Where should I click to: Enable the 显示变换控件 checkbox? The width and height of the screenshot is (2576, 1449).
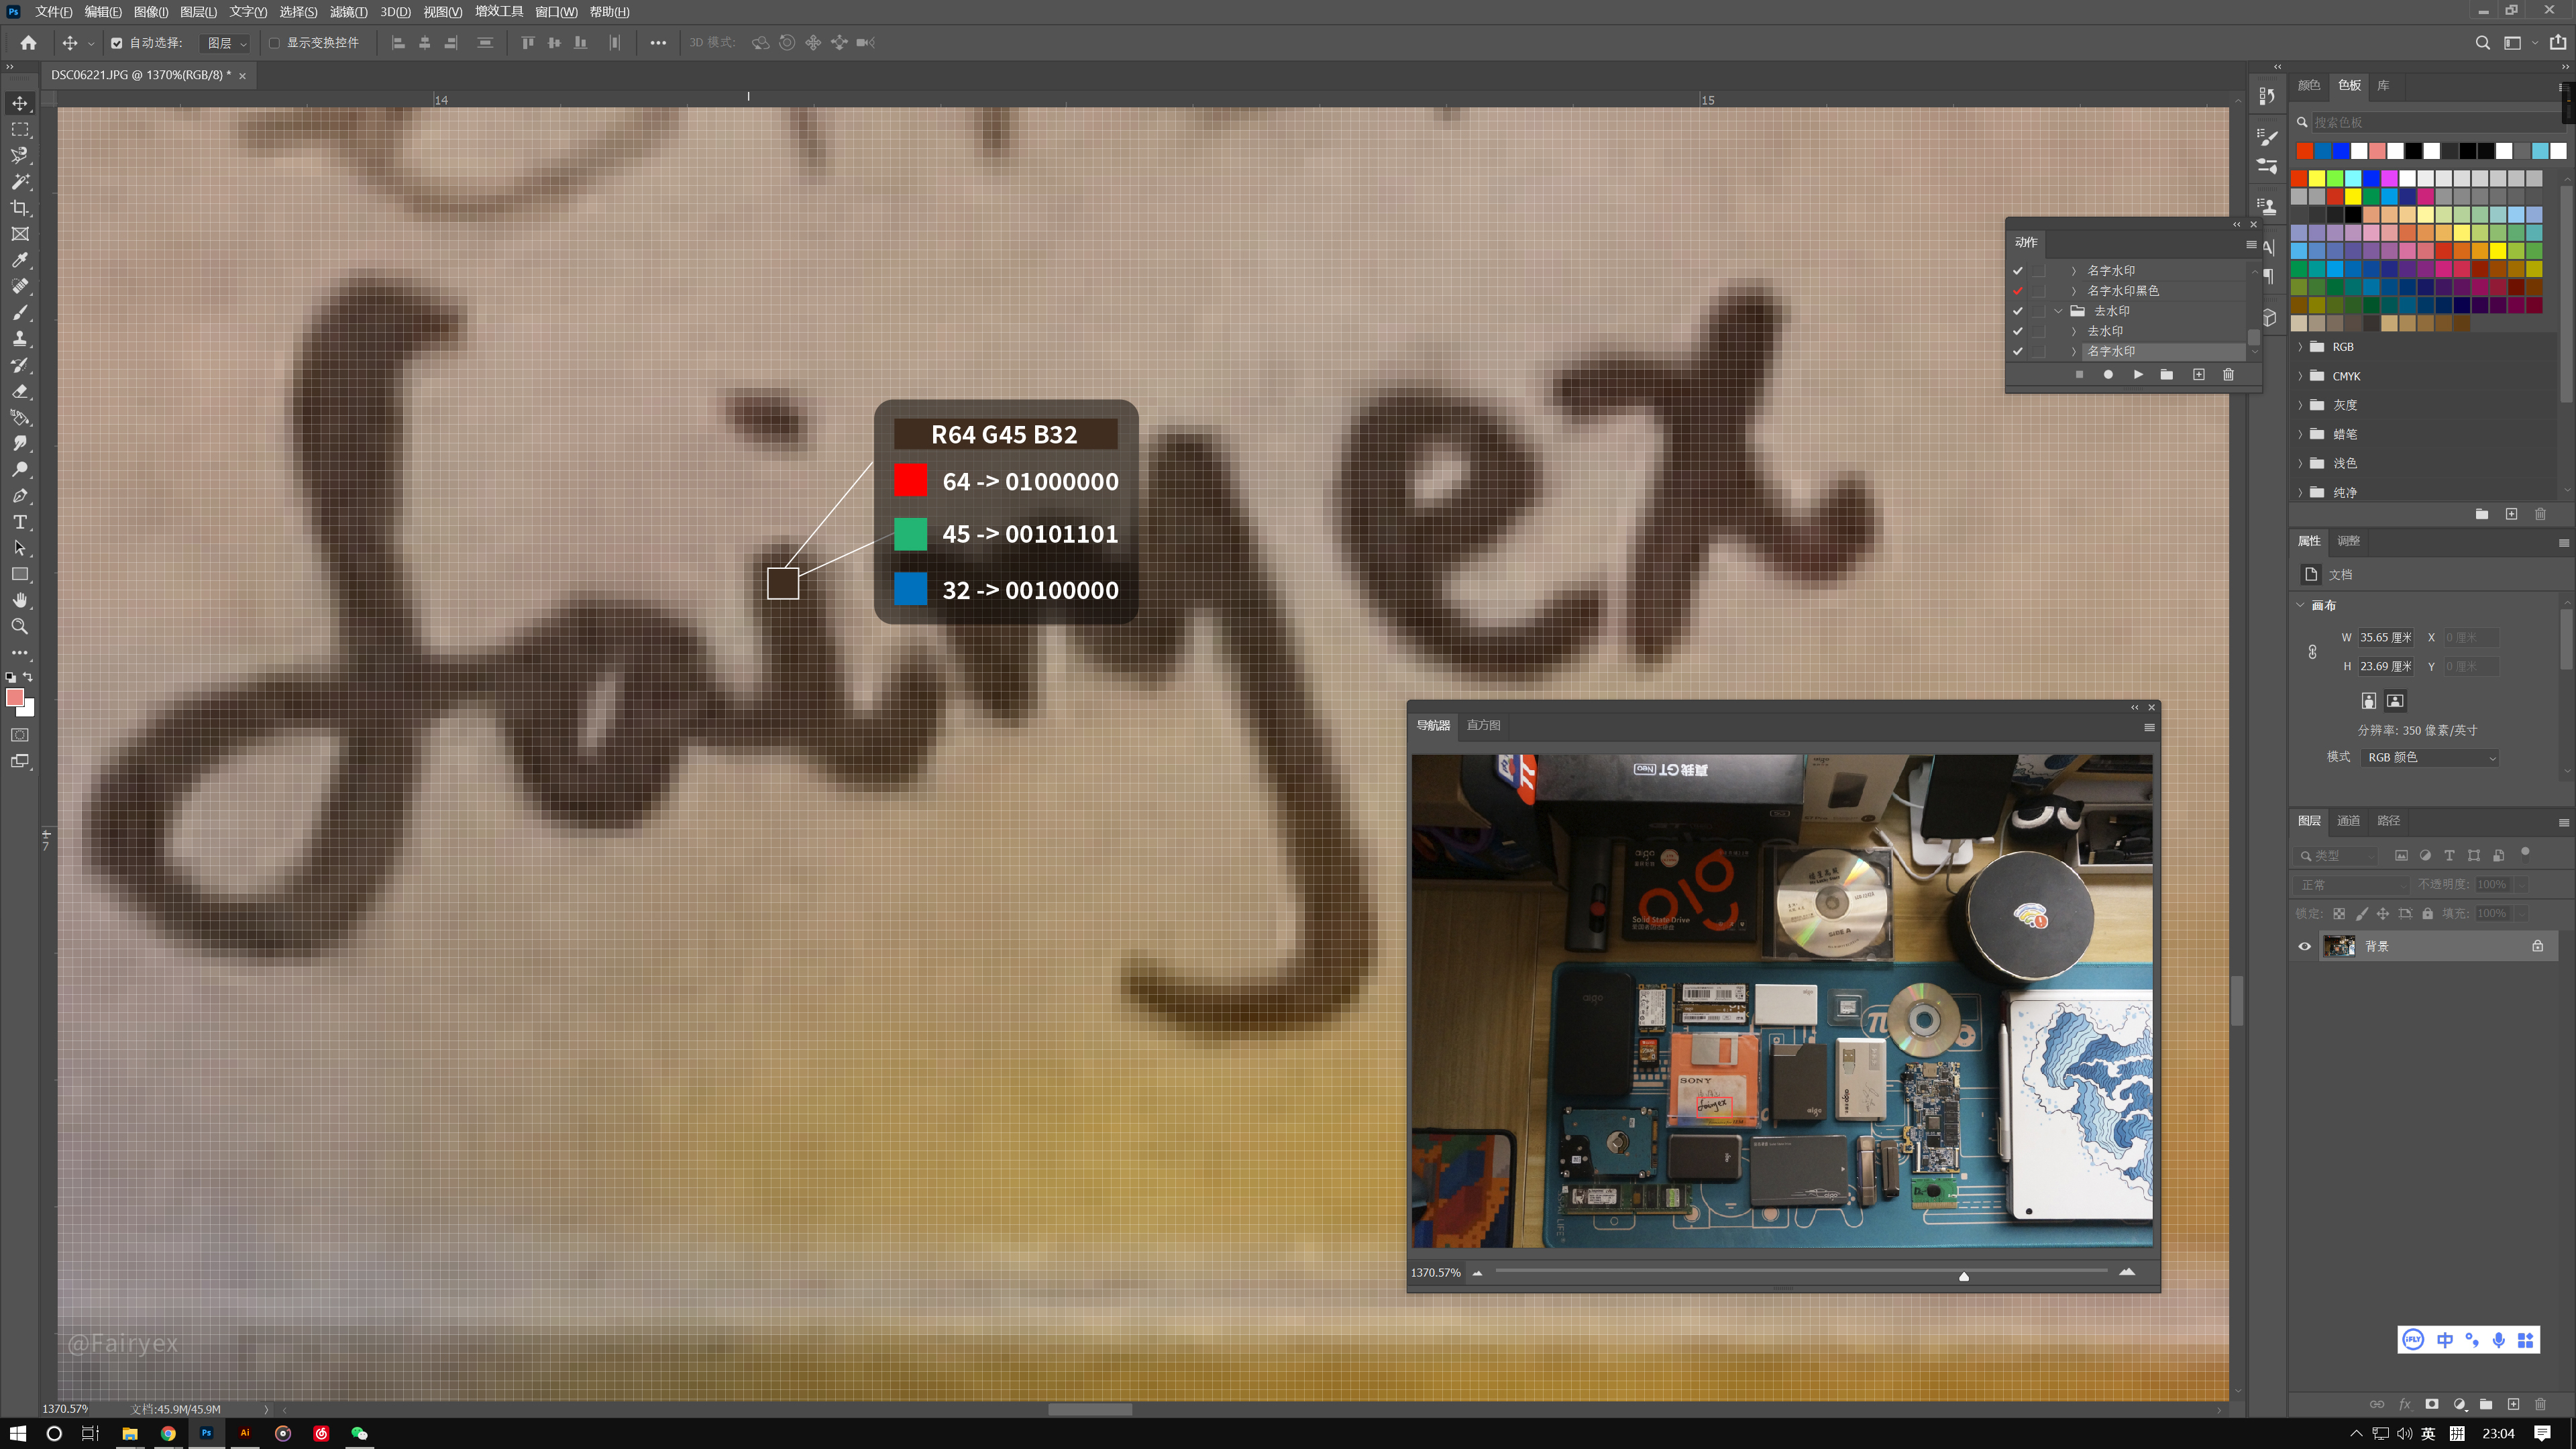pyautogui.click(x=274, y=43)
